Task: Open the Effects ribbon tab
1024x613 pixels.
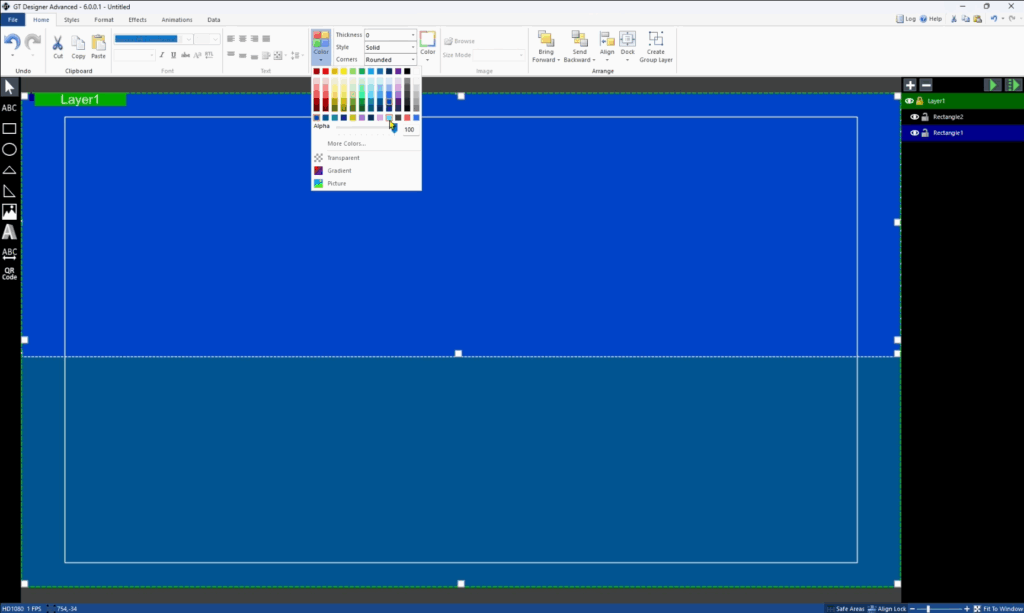Action: 137,19
